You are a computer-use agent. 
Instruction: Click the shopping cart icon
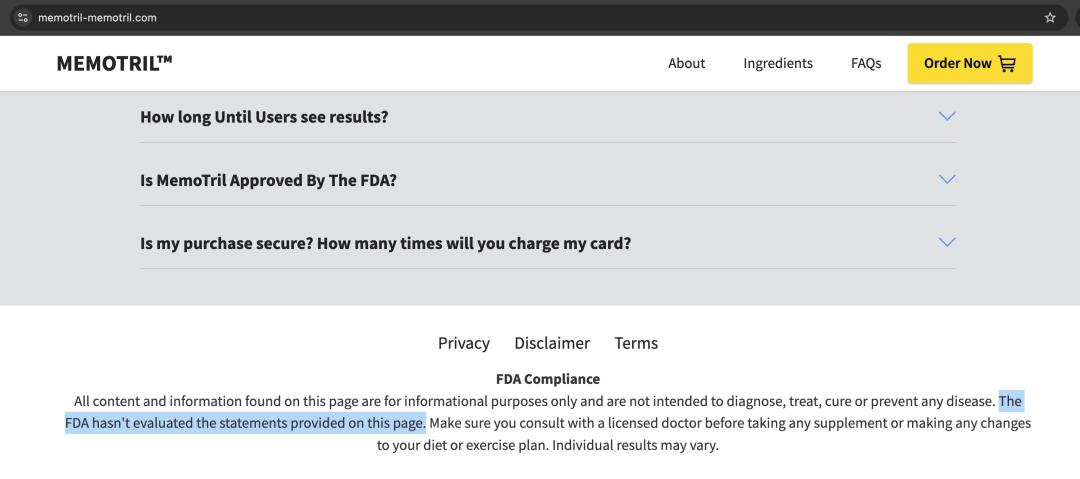click(x=1007, y=64)
